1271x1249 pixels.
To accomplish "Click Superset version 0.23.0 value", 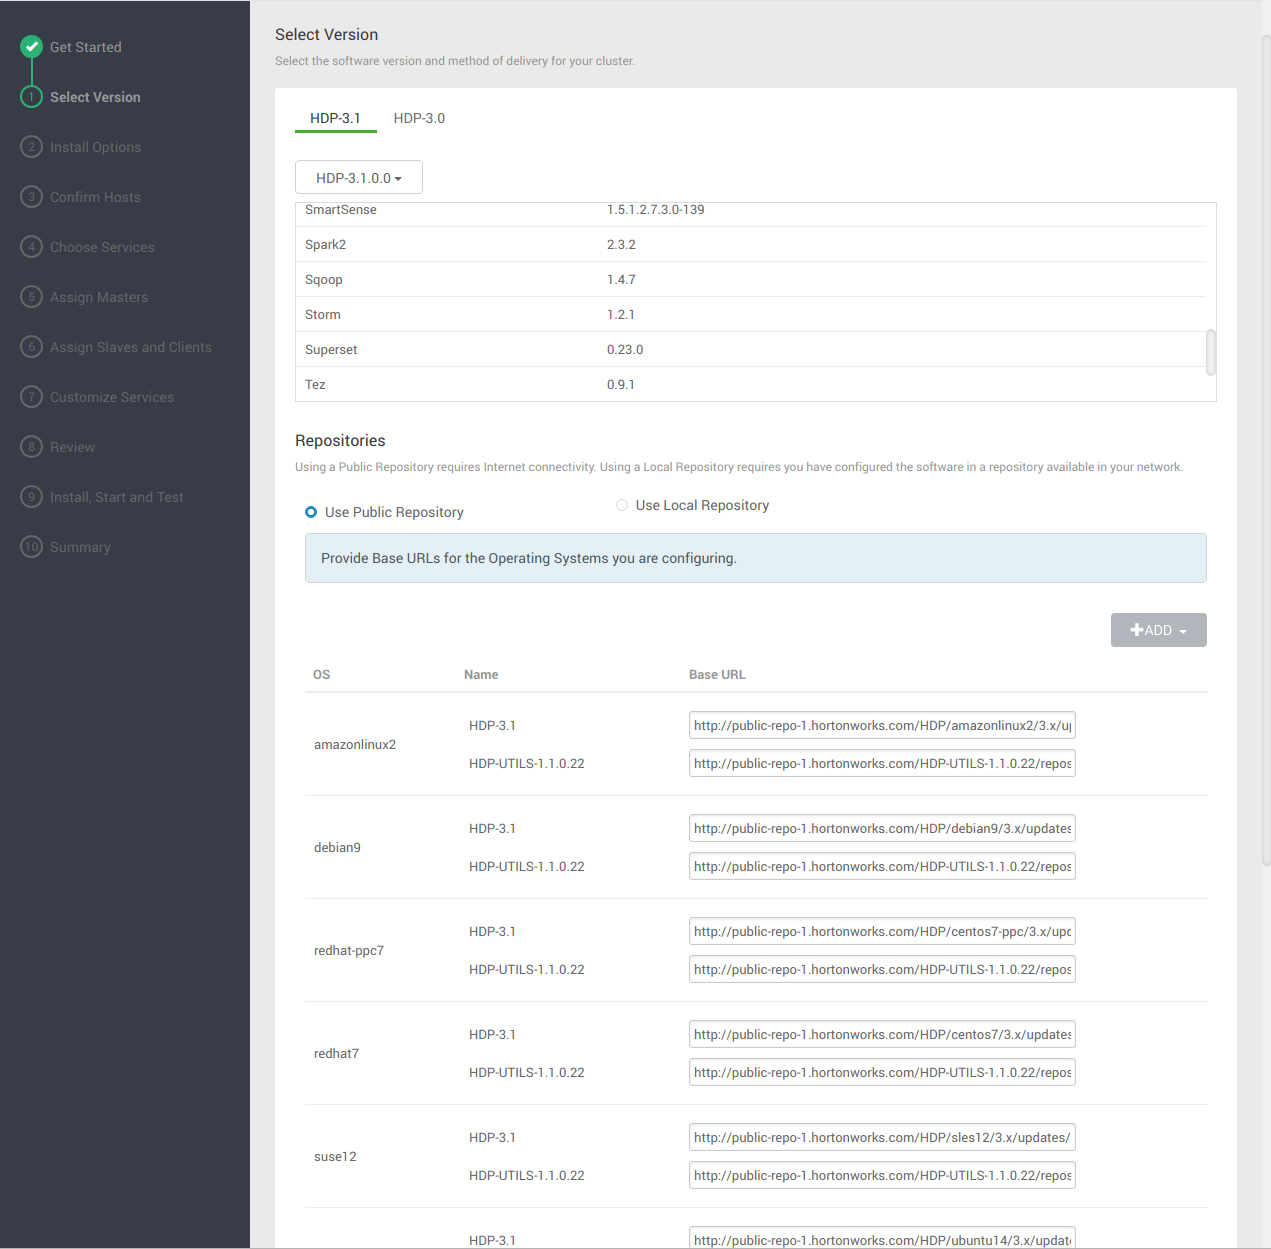I will [625, 349].
